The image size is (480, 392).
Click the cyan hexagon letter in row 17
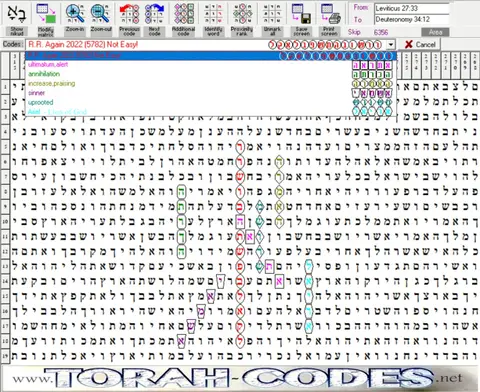tap(309, 326)
